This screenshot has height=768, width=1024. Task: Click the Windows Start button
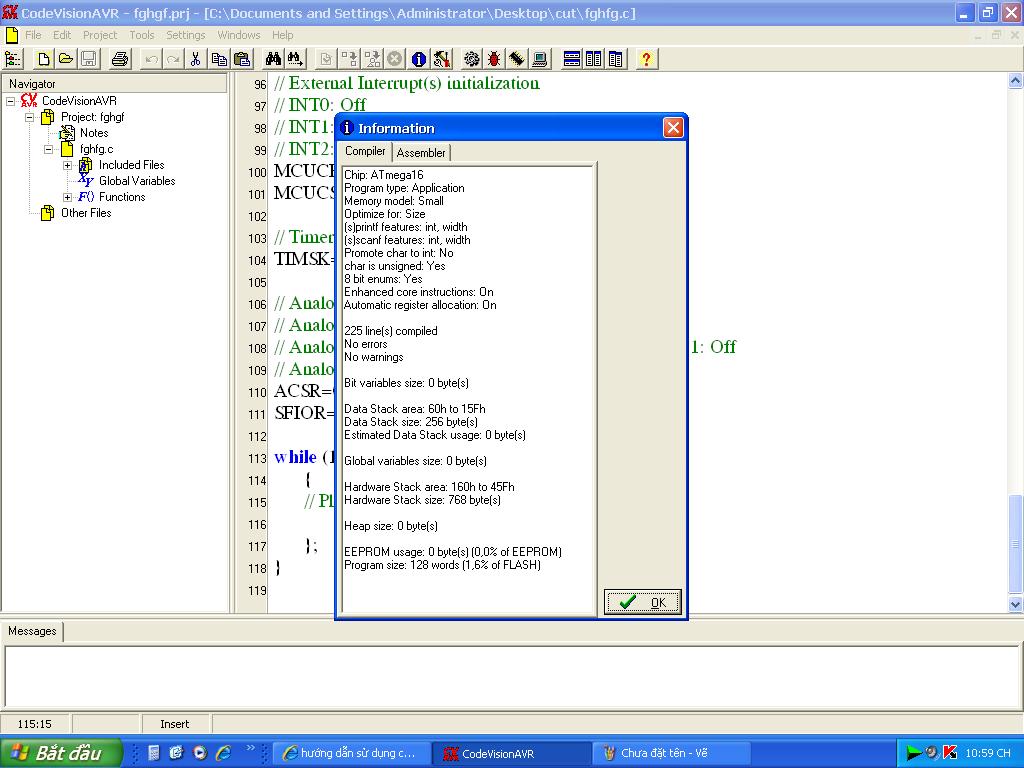(x=60, y=753)
